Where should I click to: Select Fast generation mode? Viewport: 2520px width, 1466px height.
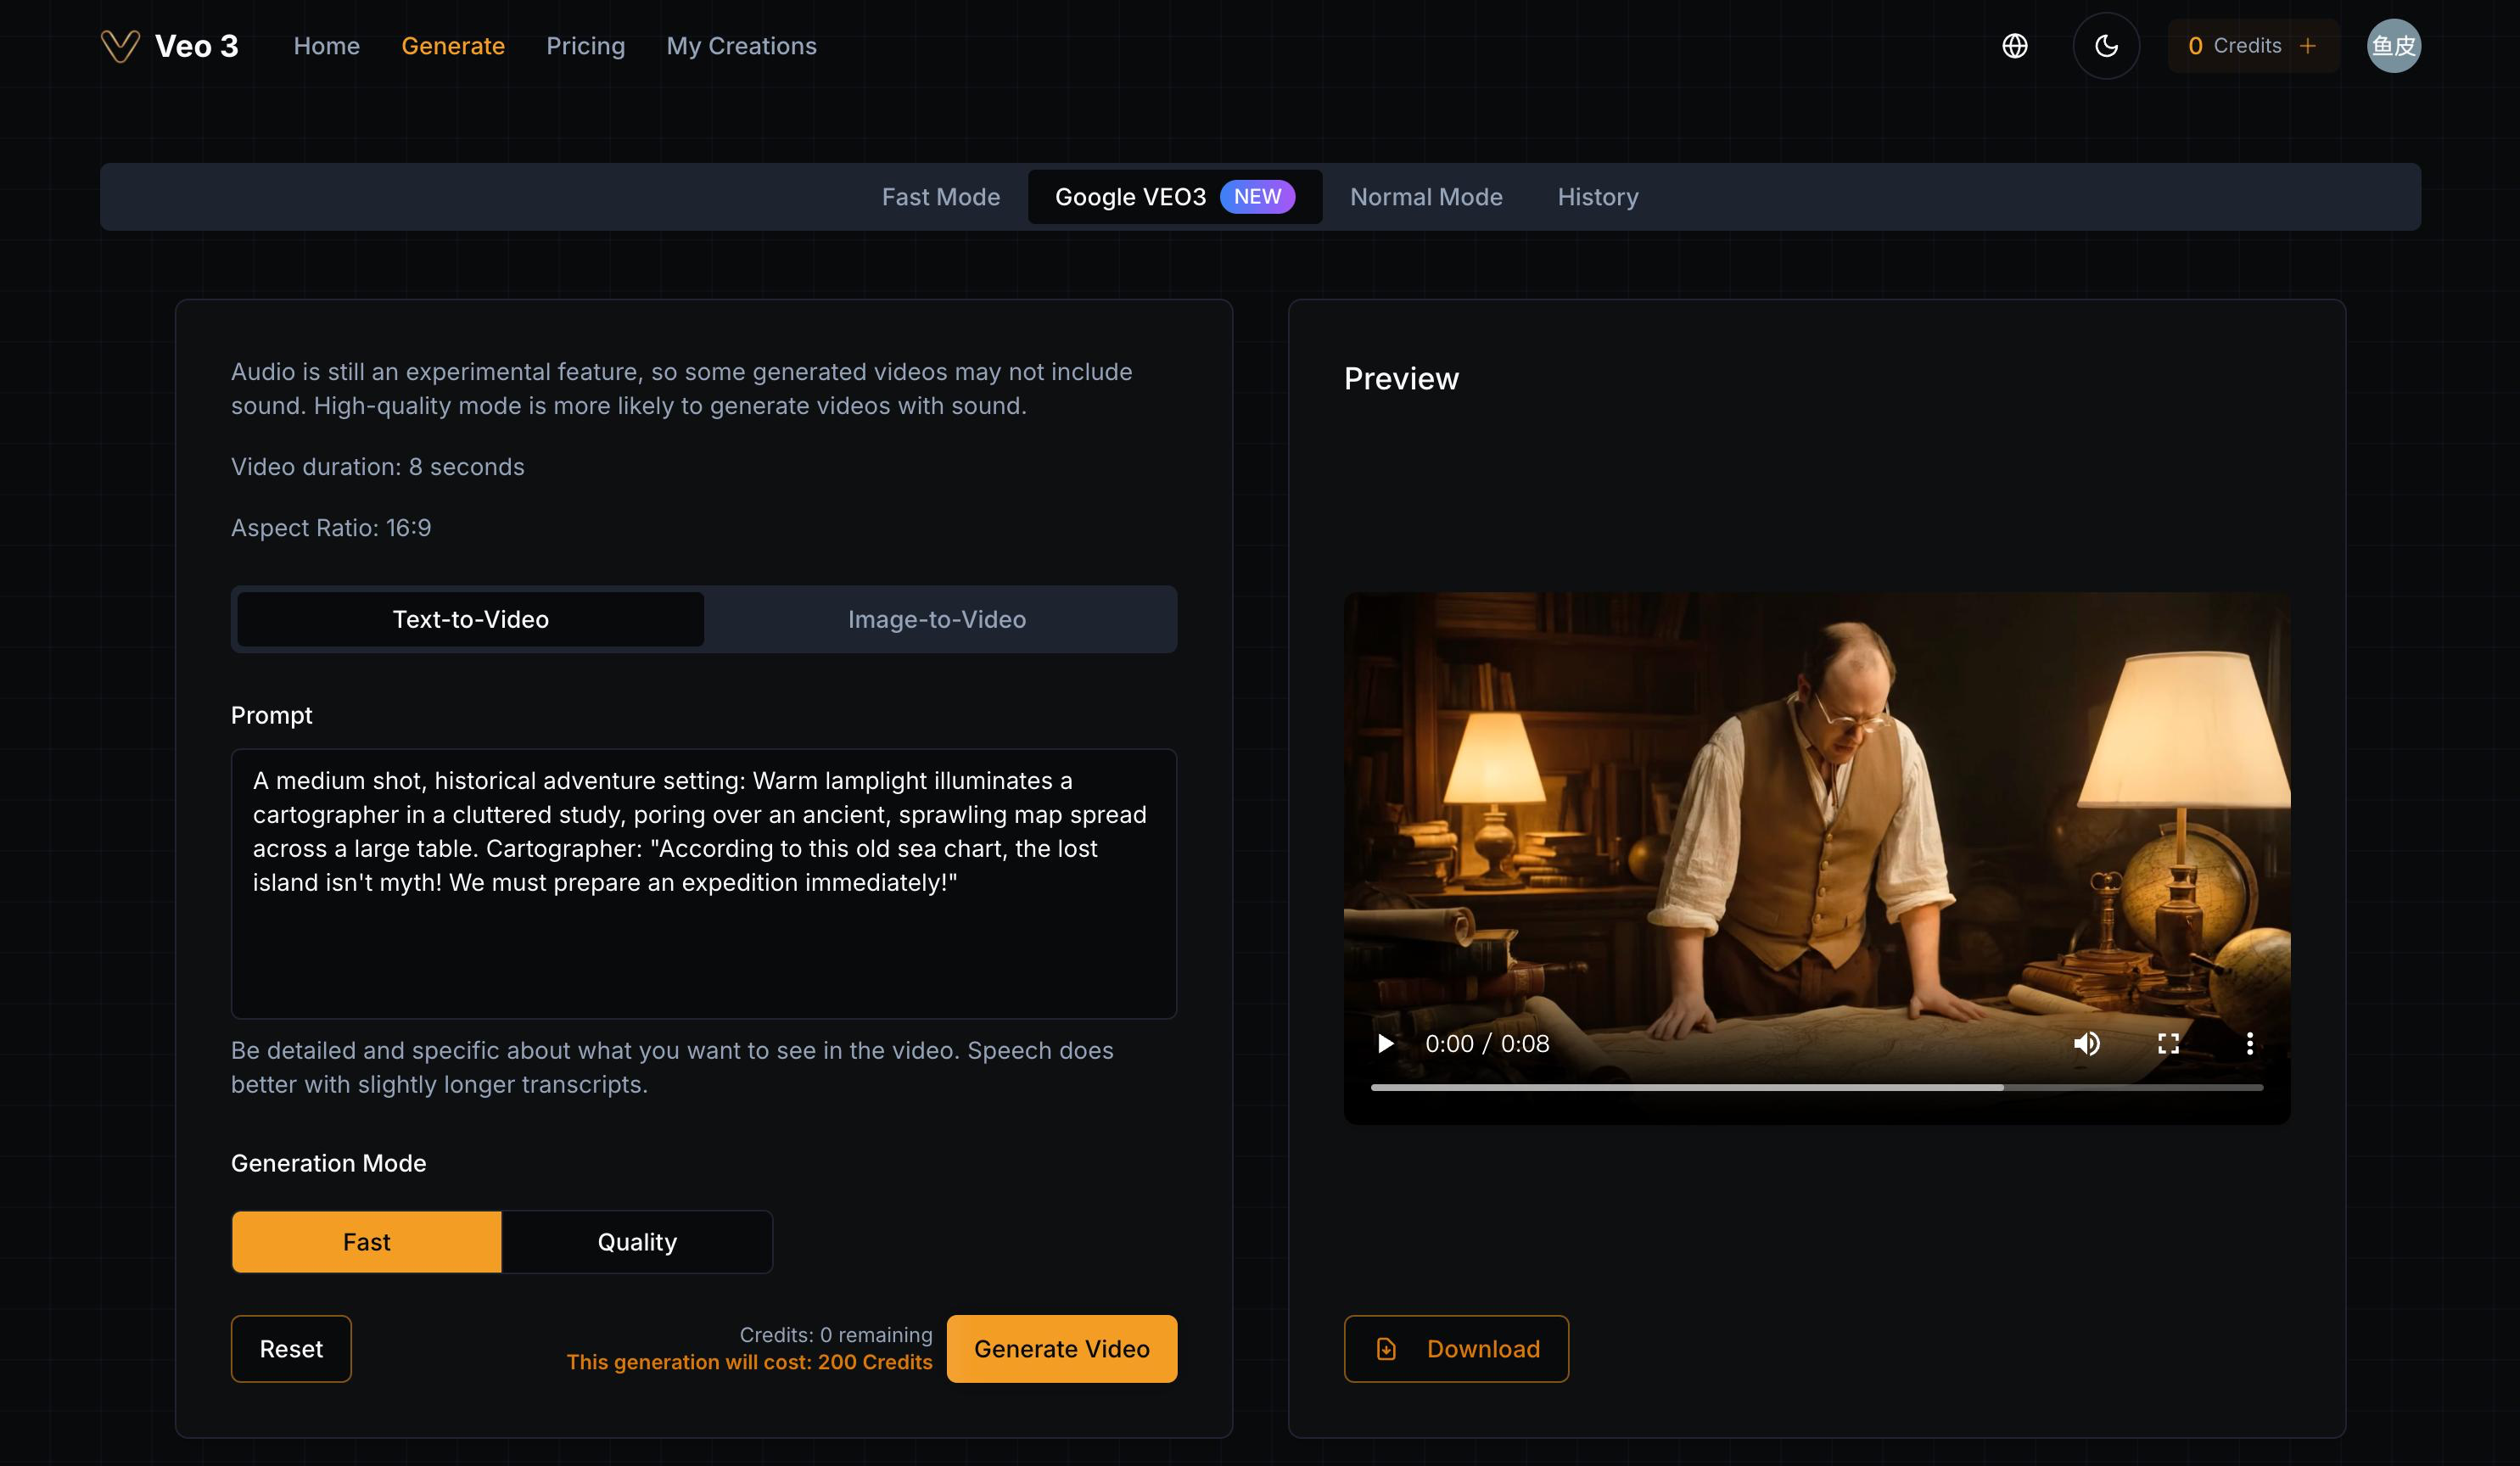click(367, 1242)
